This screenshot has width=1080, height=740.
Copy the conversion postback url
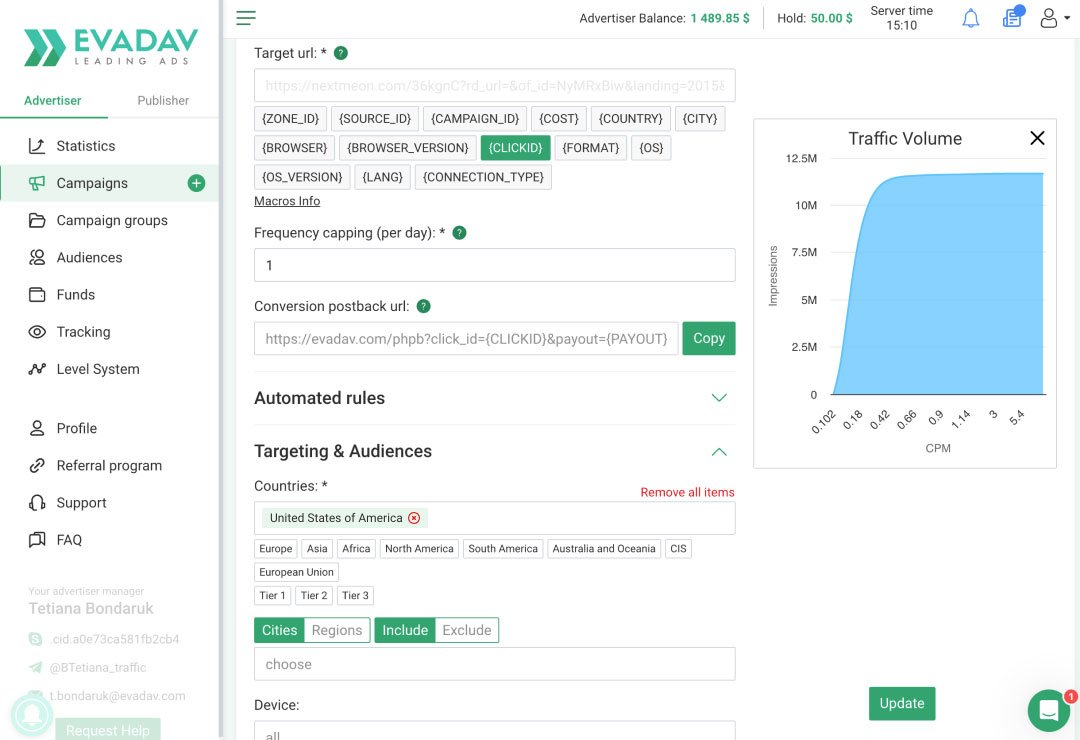click(x=708, y=338)
